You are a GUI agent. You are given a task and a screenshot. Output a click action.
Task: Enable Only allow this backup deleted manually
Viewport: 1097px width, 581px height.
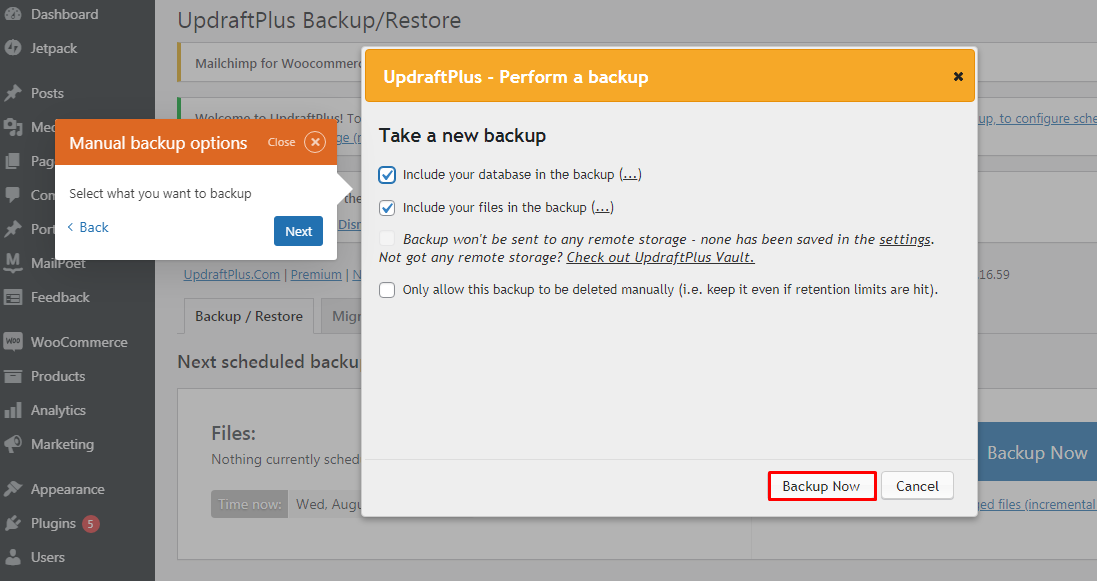click(x=387, y=290)
